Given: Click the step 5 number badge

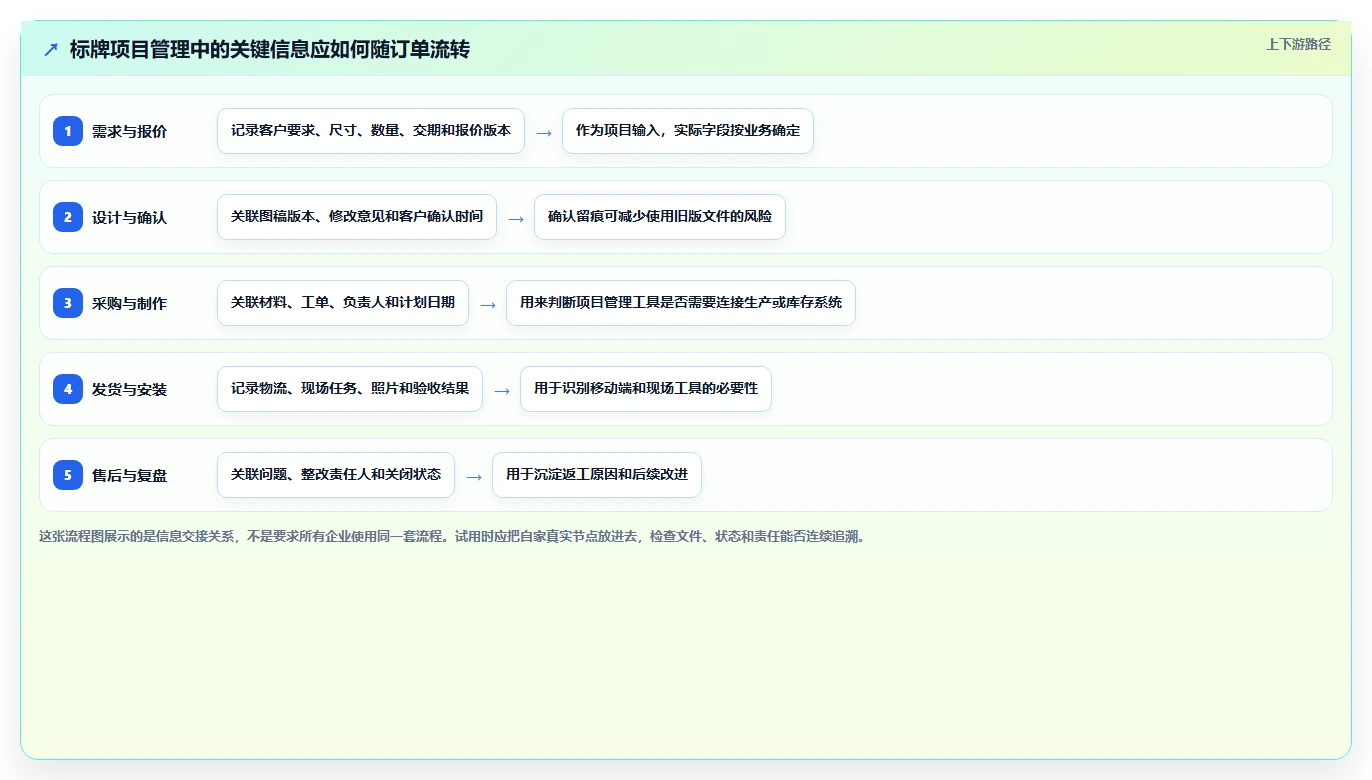Looking at the screenshot, I should [68, 475].
